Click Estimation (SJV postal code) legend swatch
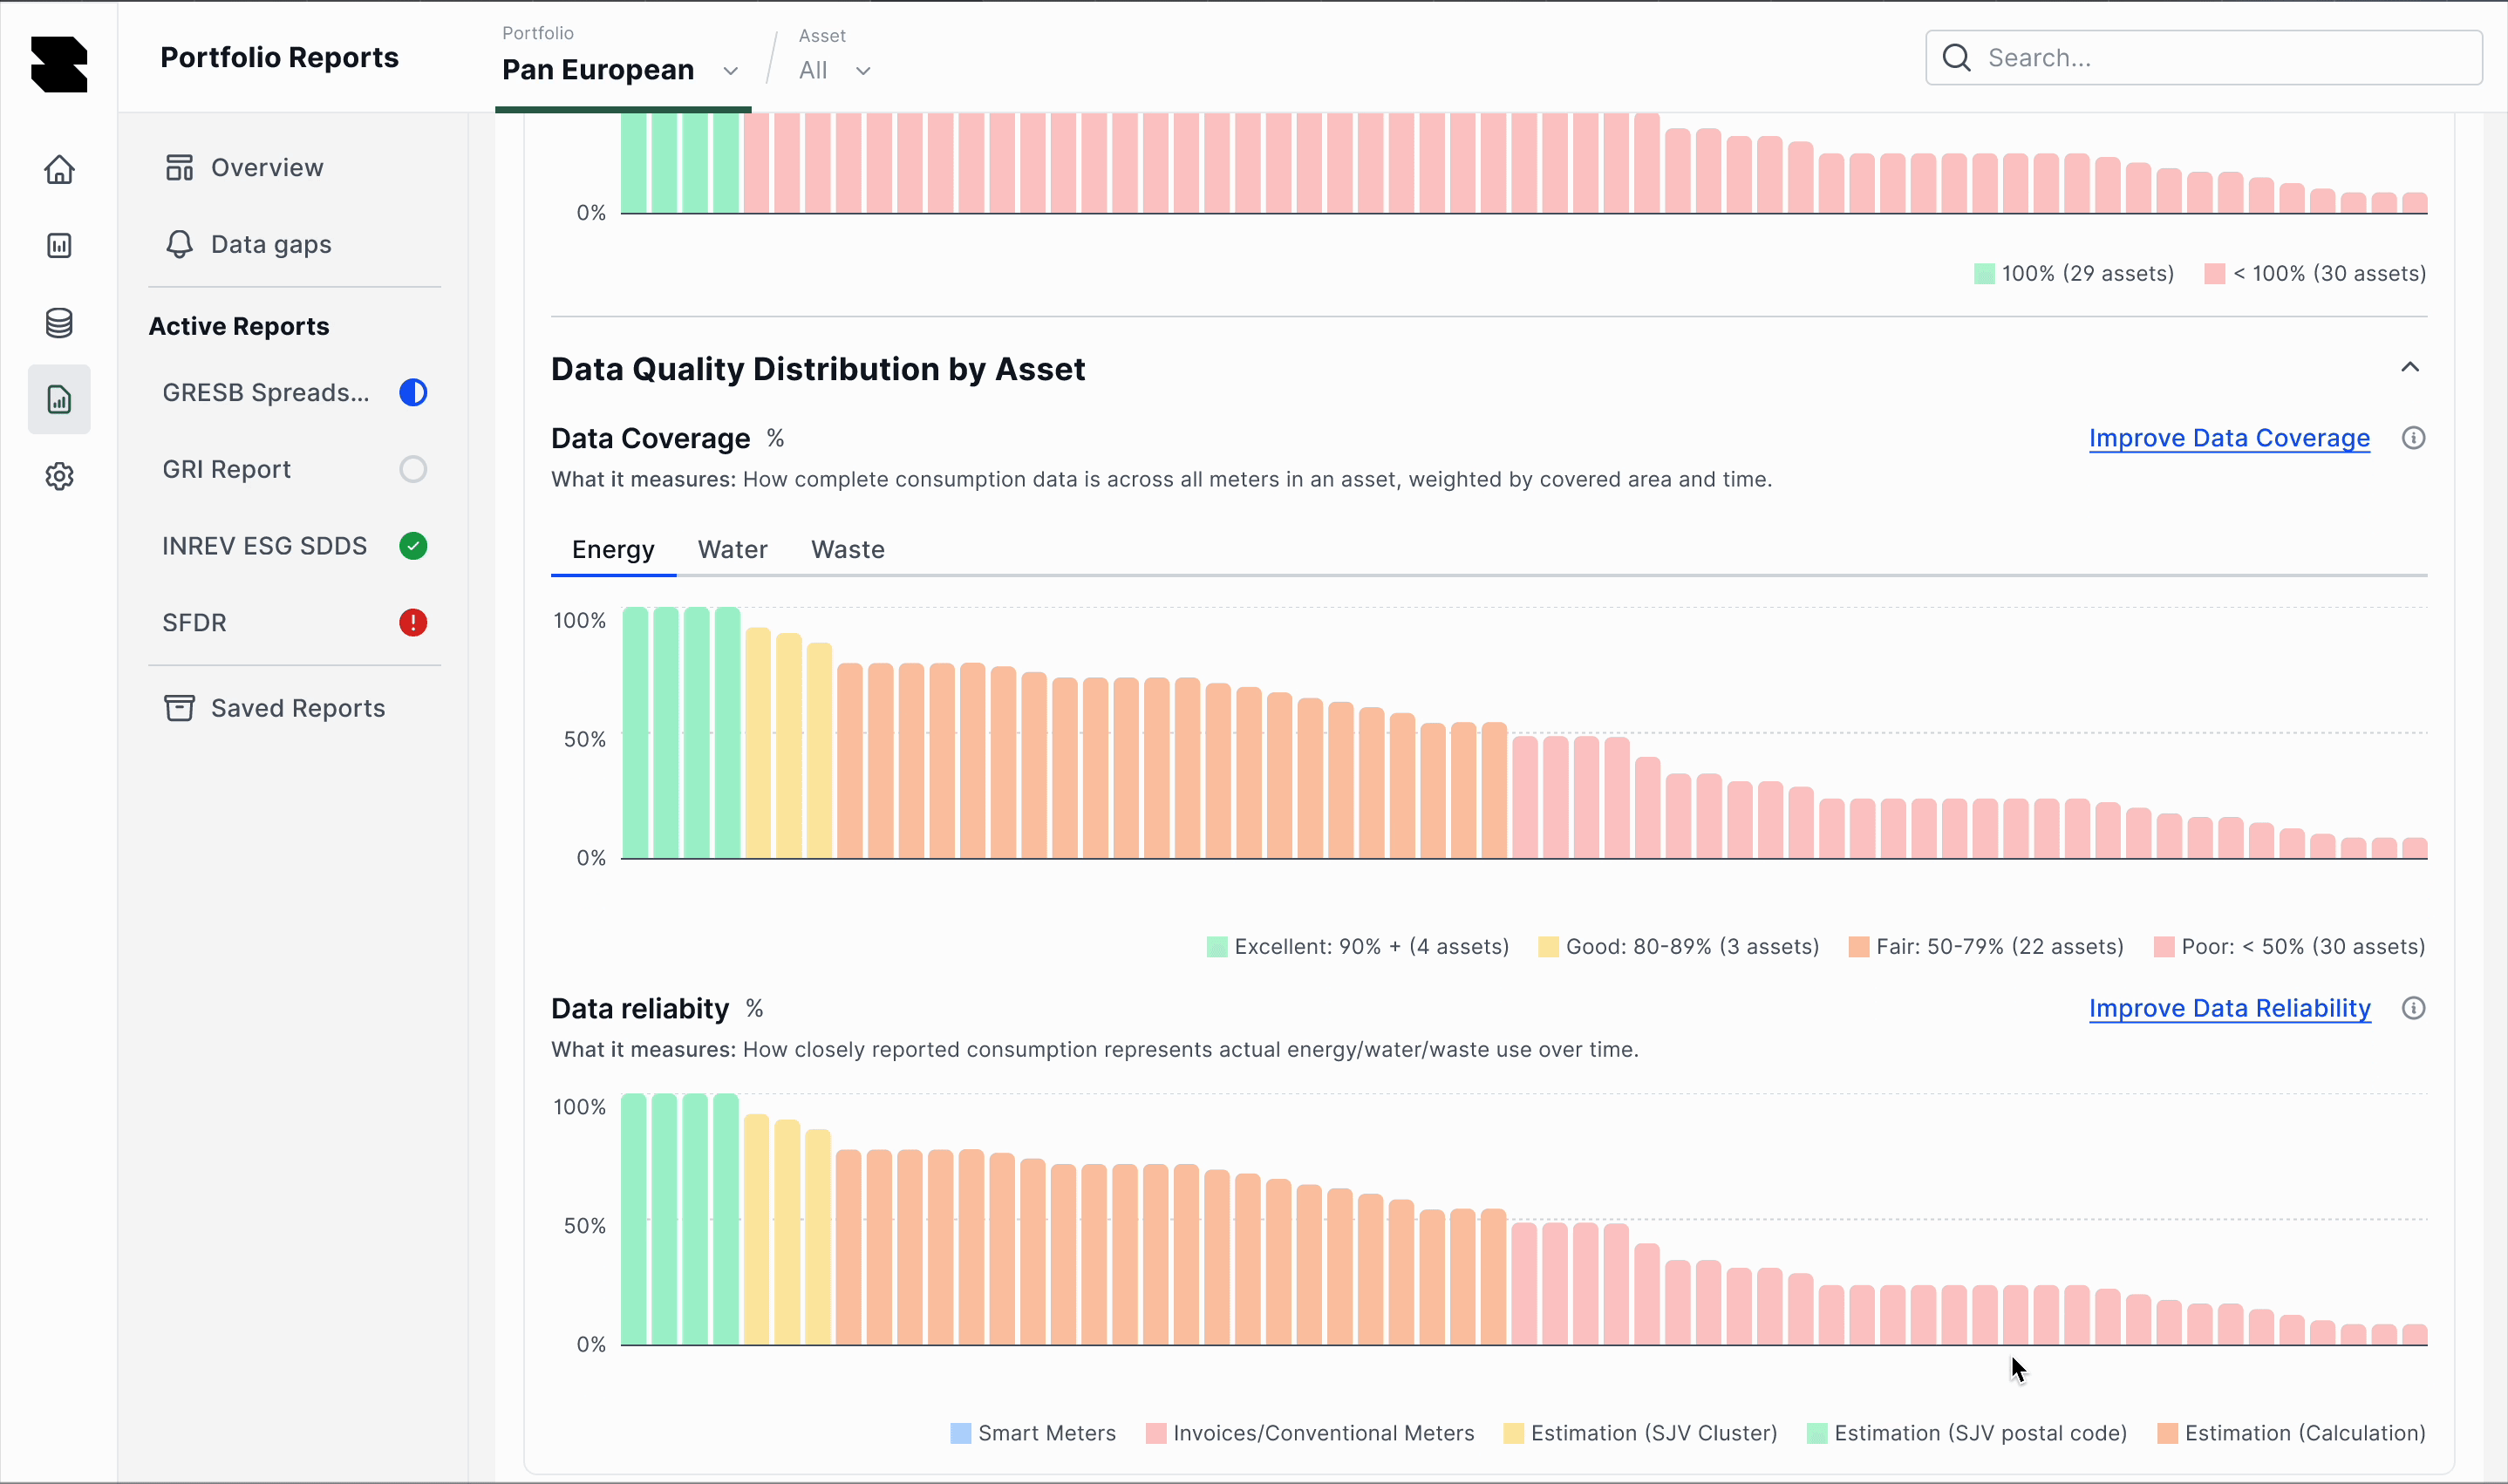Viewport: 2508px width, 1484px height. click(x=1816, y=1433)
